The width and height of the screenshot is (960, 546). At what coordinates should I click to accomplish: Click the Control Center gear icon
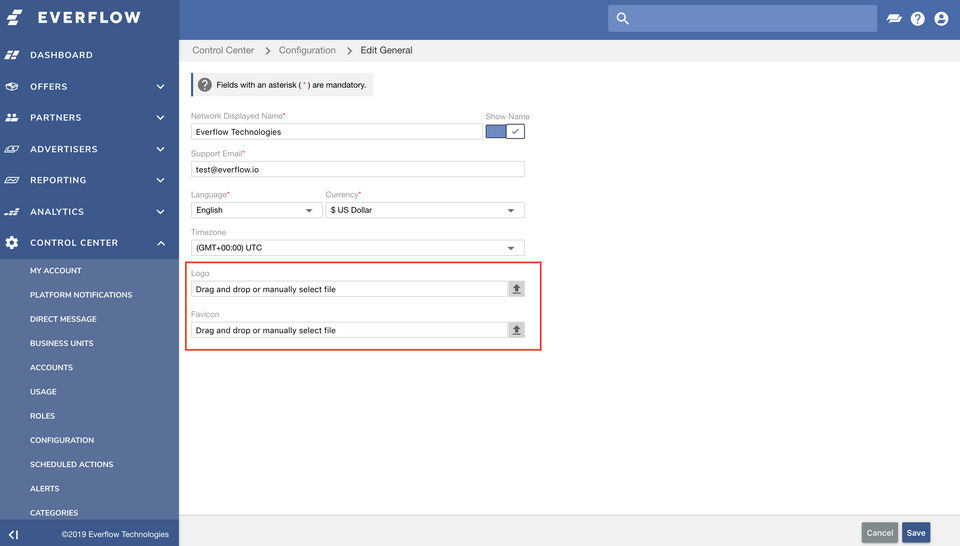[x=12, y=243]
